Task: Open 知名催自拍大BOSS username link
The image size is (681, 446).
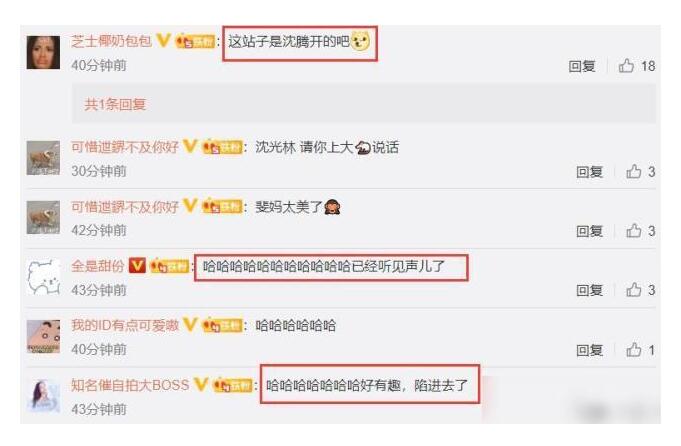Action: pyautogui.click(x=130, y=385)
